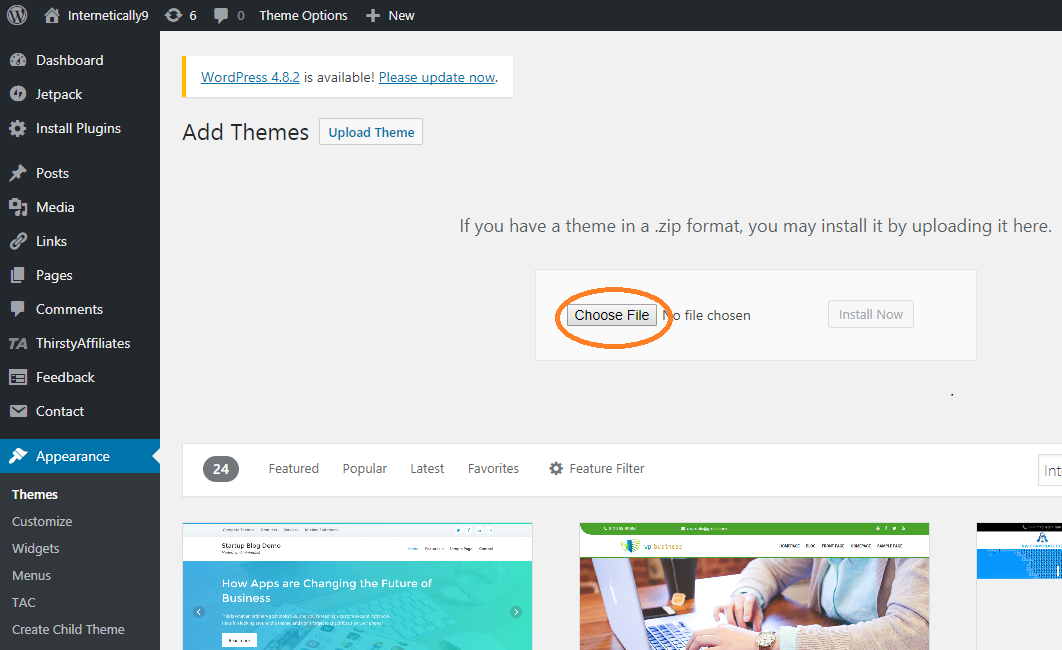
Task: Click the Feature Filter gear icon
Action: click(x=556, y=469)
